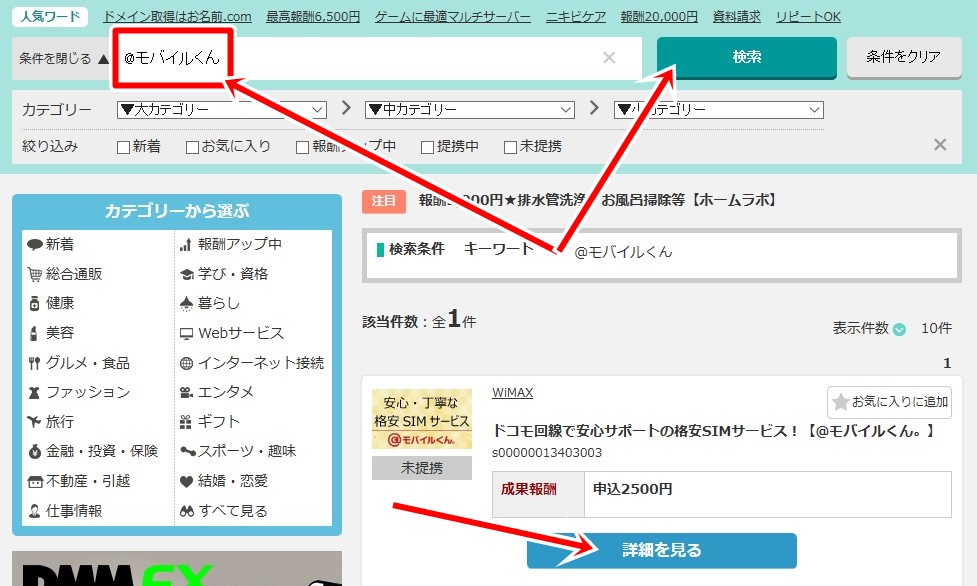Click the 結婚・恋愛 heart icon
This screenshot has width=977, height=586.
point(186,481)
